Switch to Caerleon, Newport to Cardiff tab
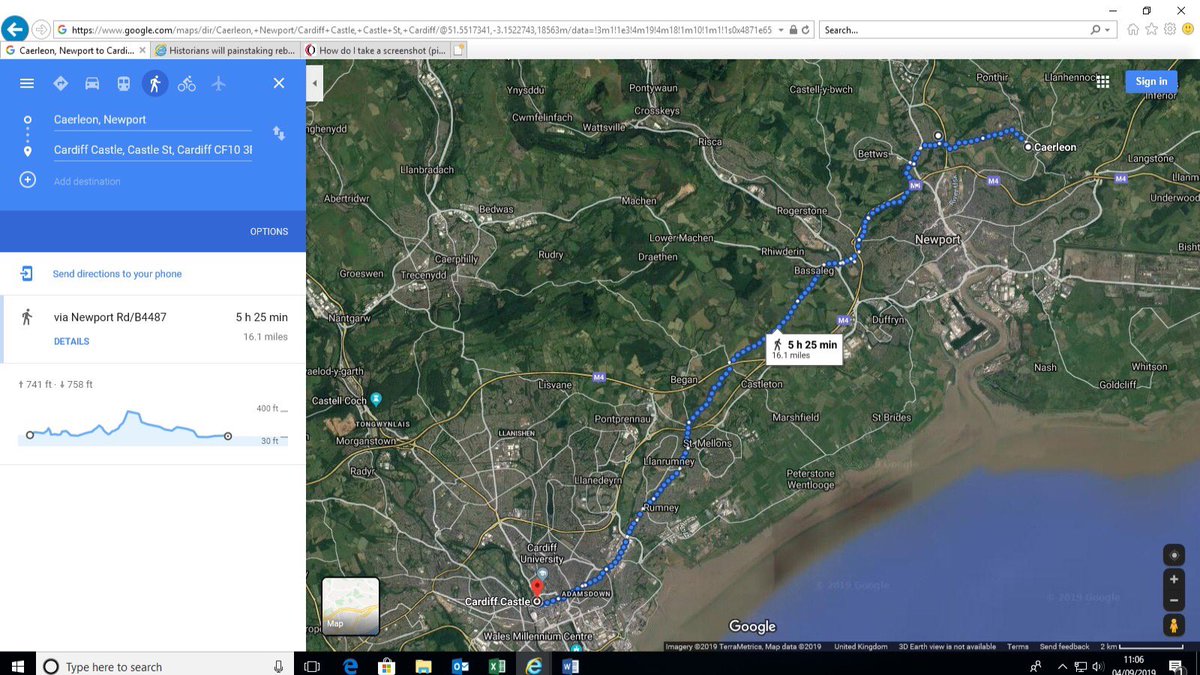The width and height of the screenshot is (1200, 675). click(76, 49)
